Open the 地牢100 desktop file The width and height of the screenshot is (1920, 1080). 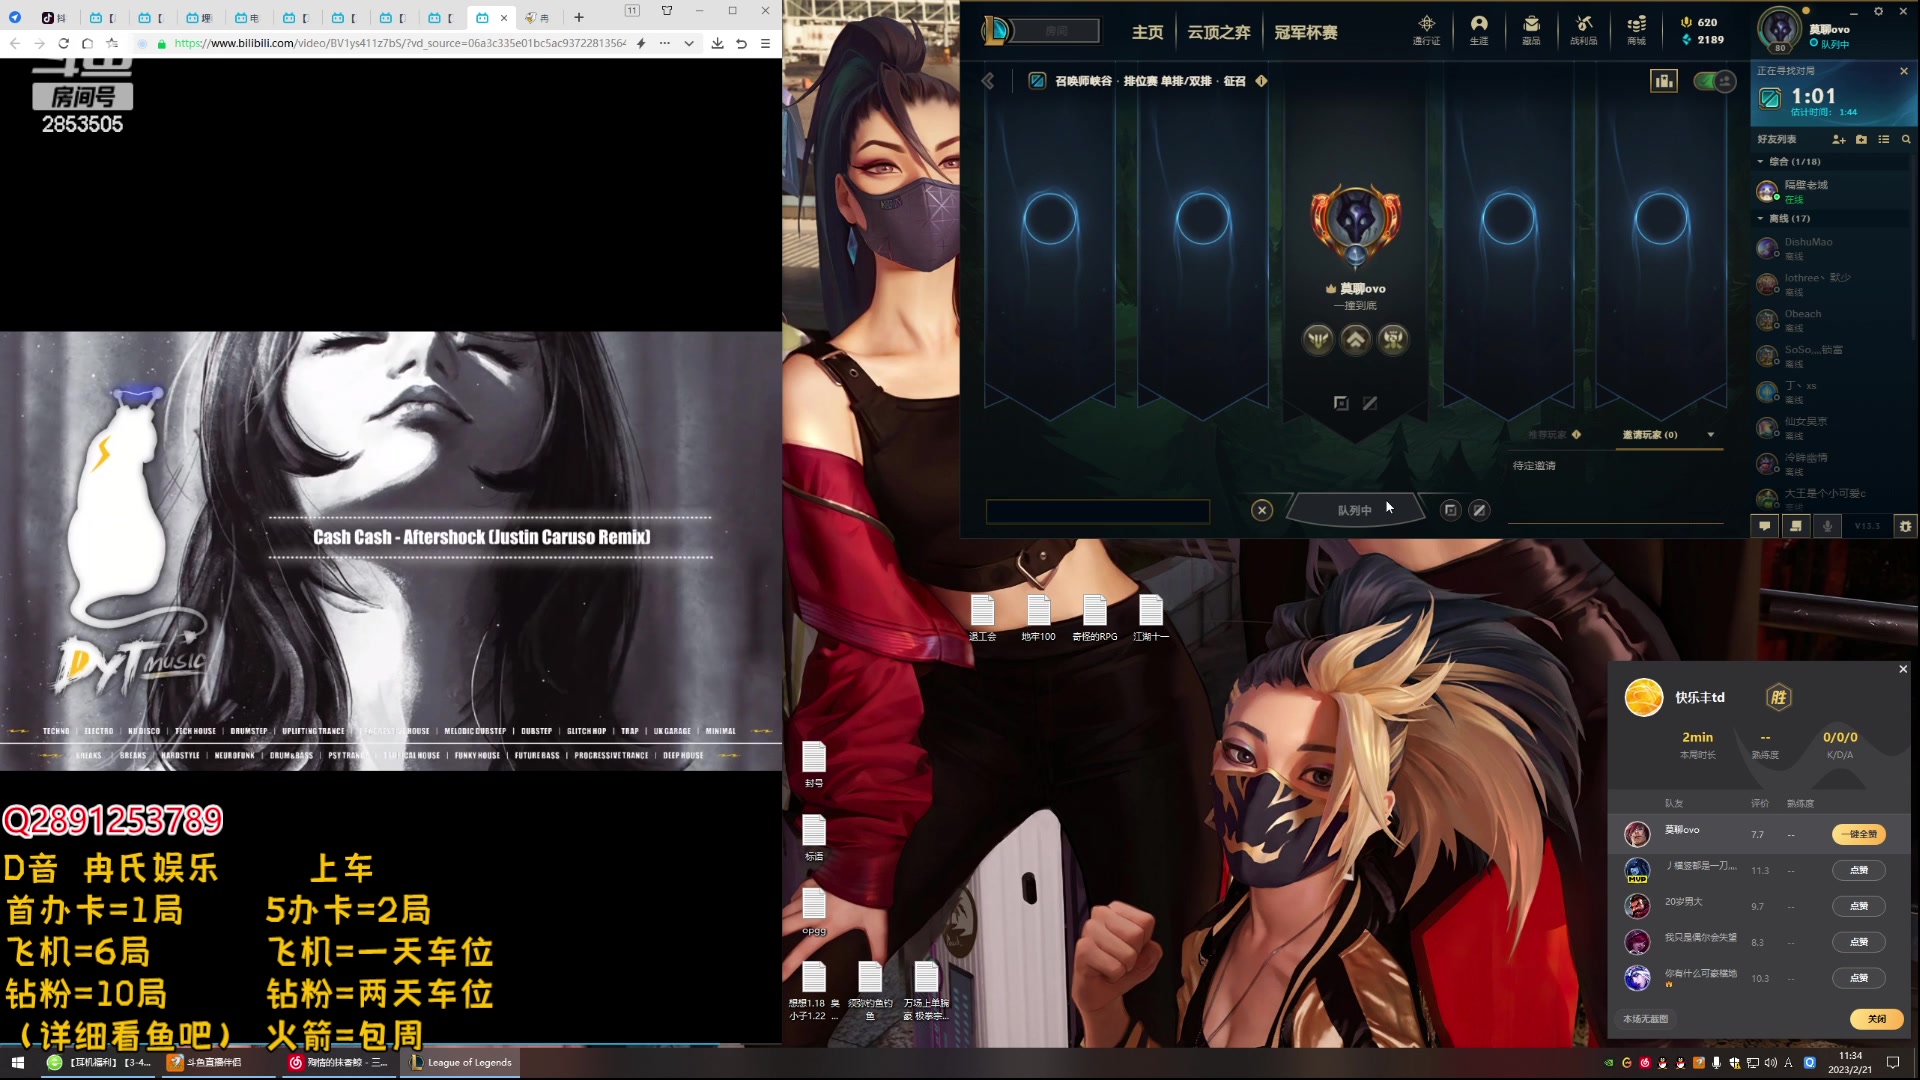tap(1038, 618)
